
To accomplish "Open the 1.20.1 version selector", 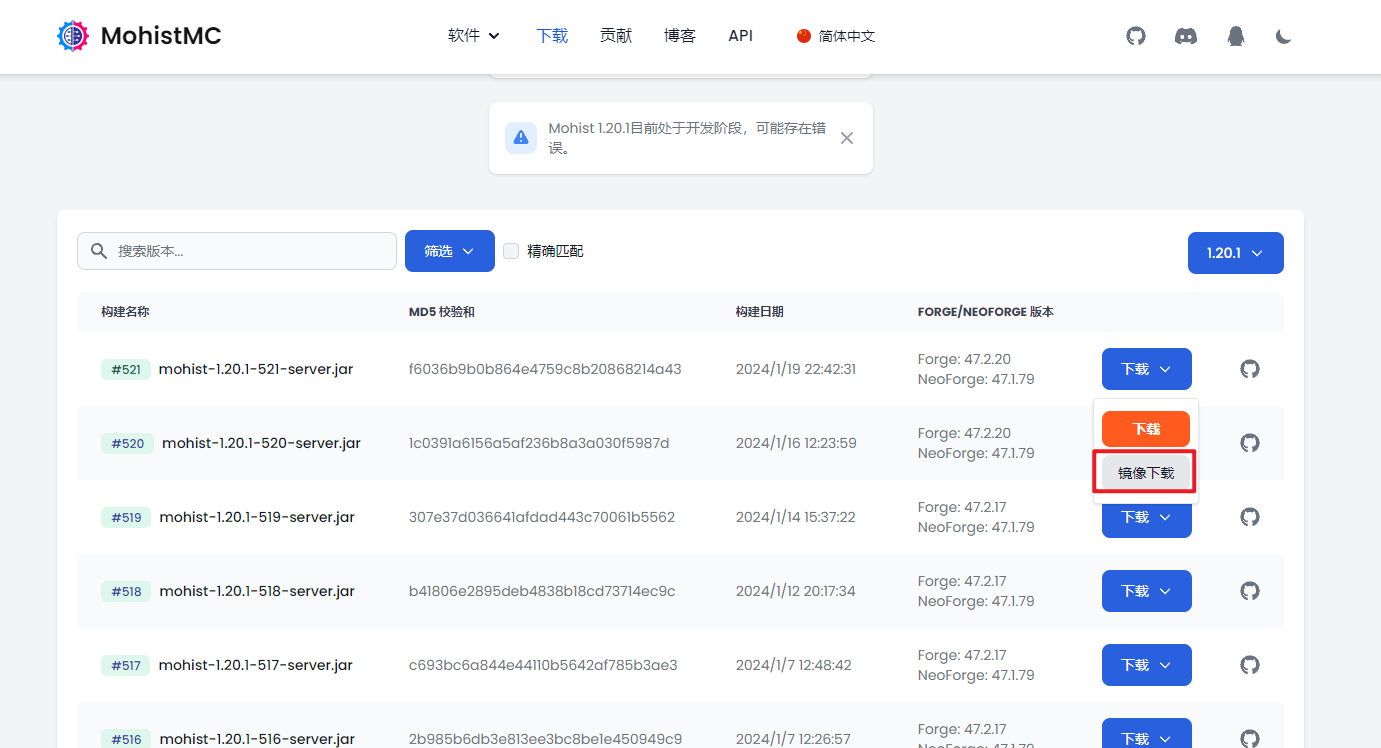I will click(x=1236, y=253).
